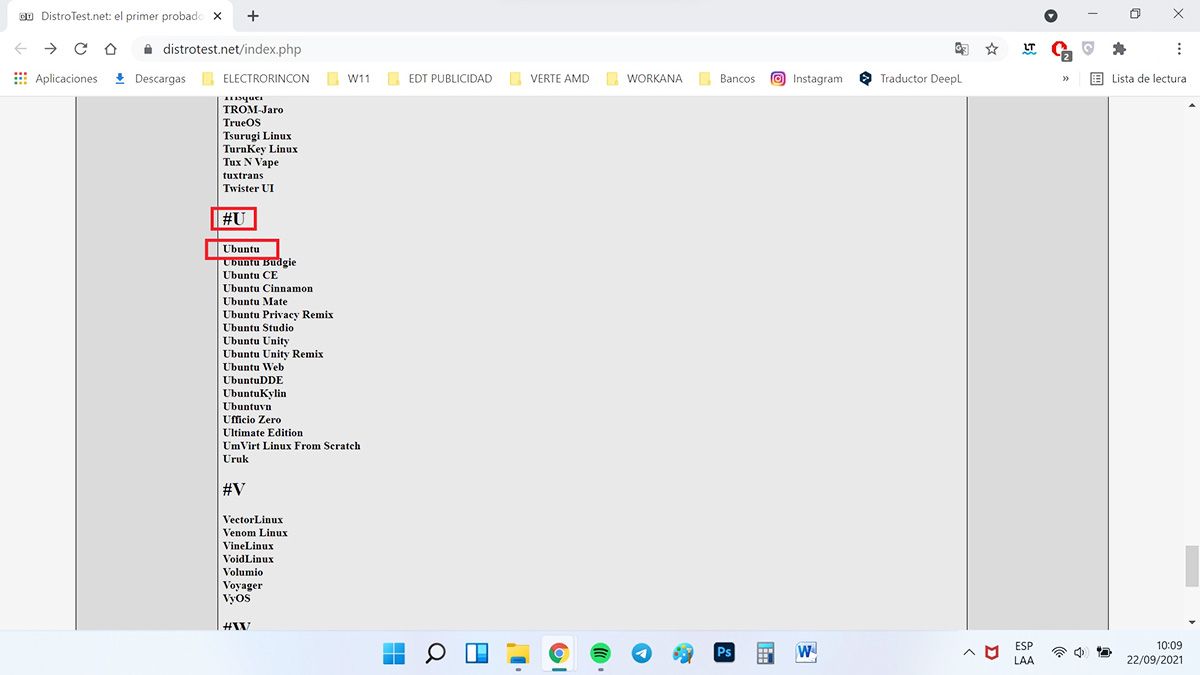Open the Ubuntu Budgie link
Viewport: 1200px width, 675px height.
[259, 263]
